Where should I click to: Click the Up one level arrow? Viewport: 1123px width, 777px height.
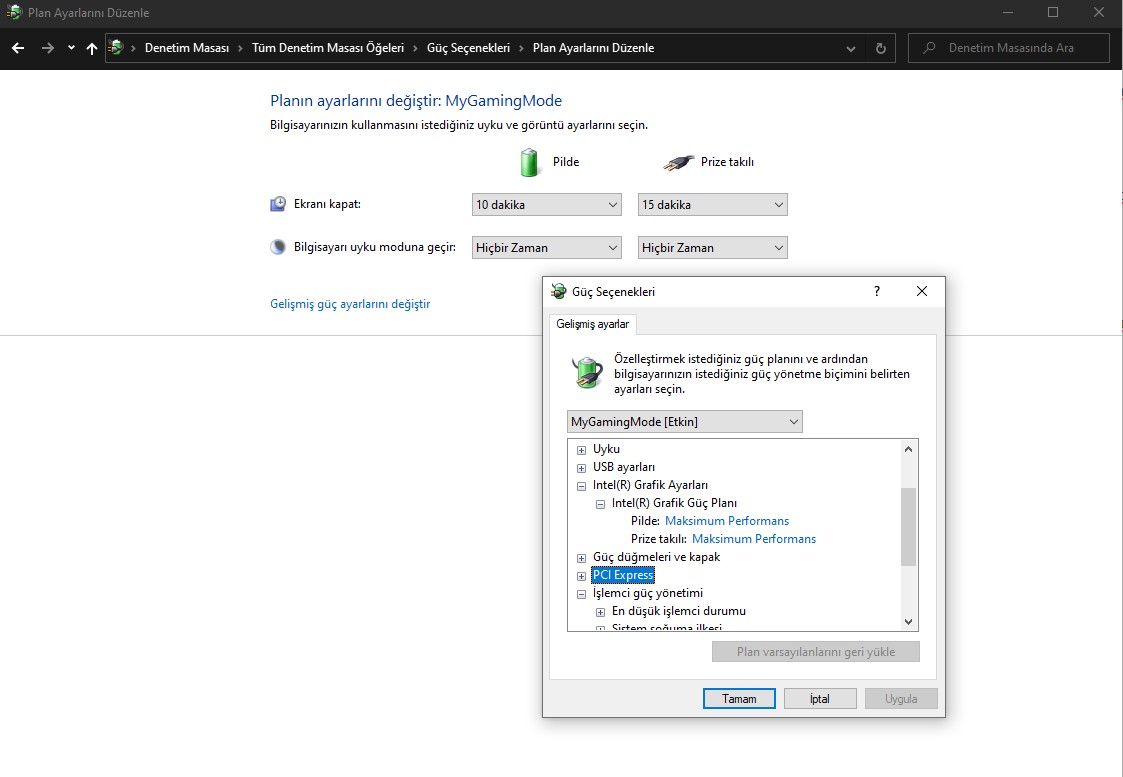point(92,48)
